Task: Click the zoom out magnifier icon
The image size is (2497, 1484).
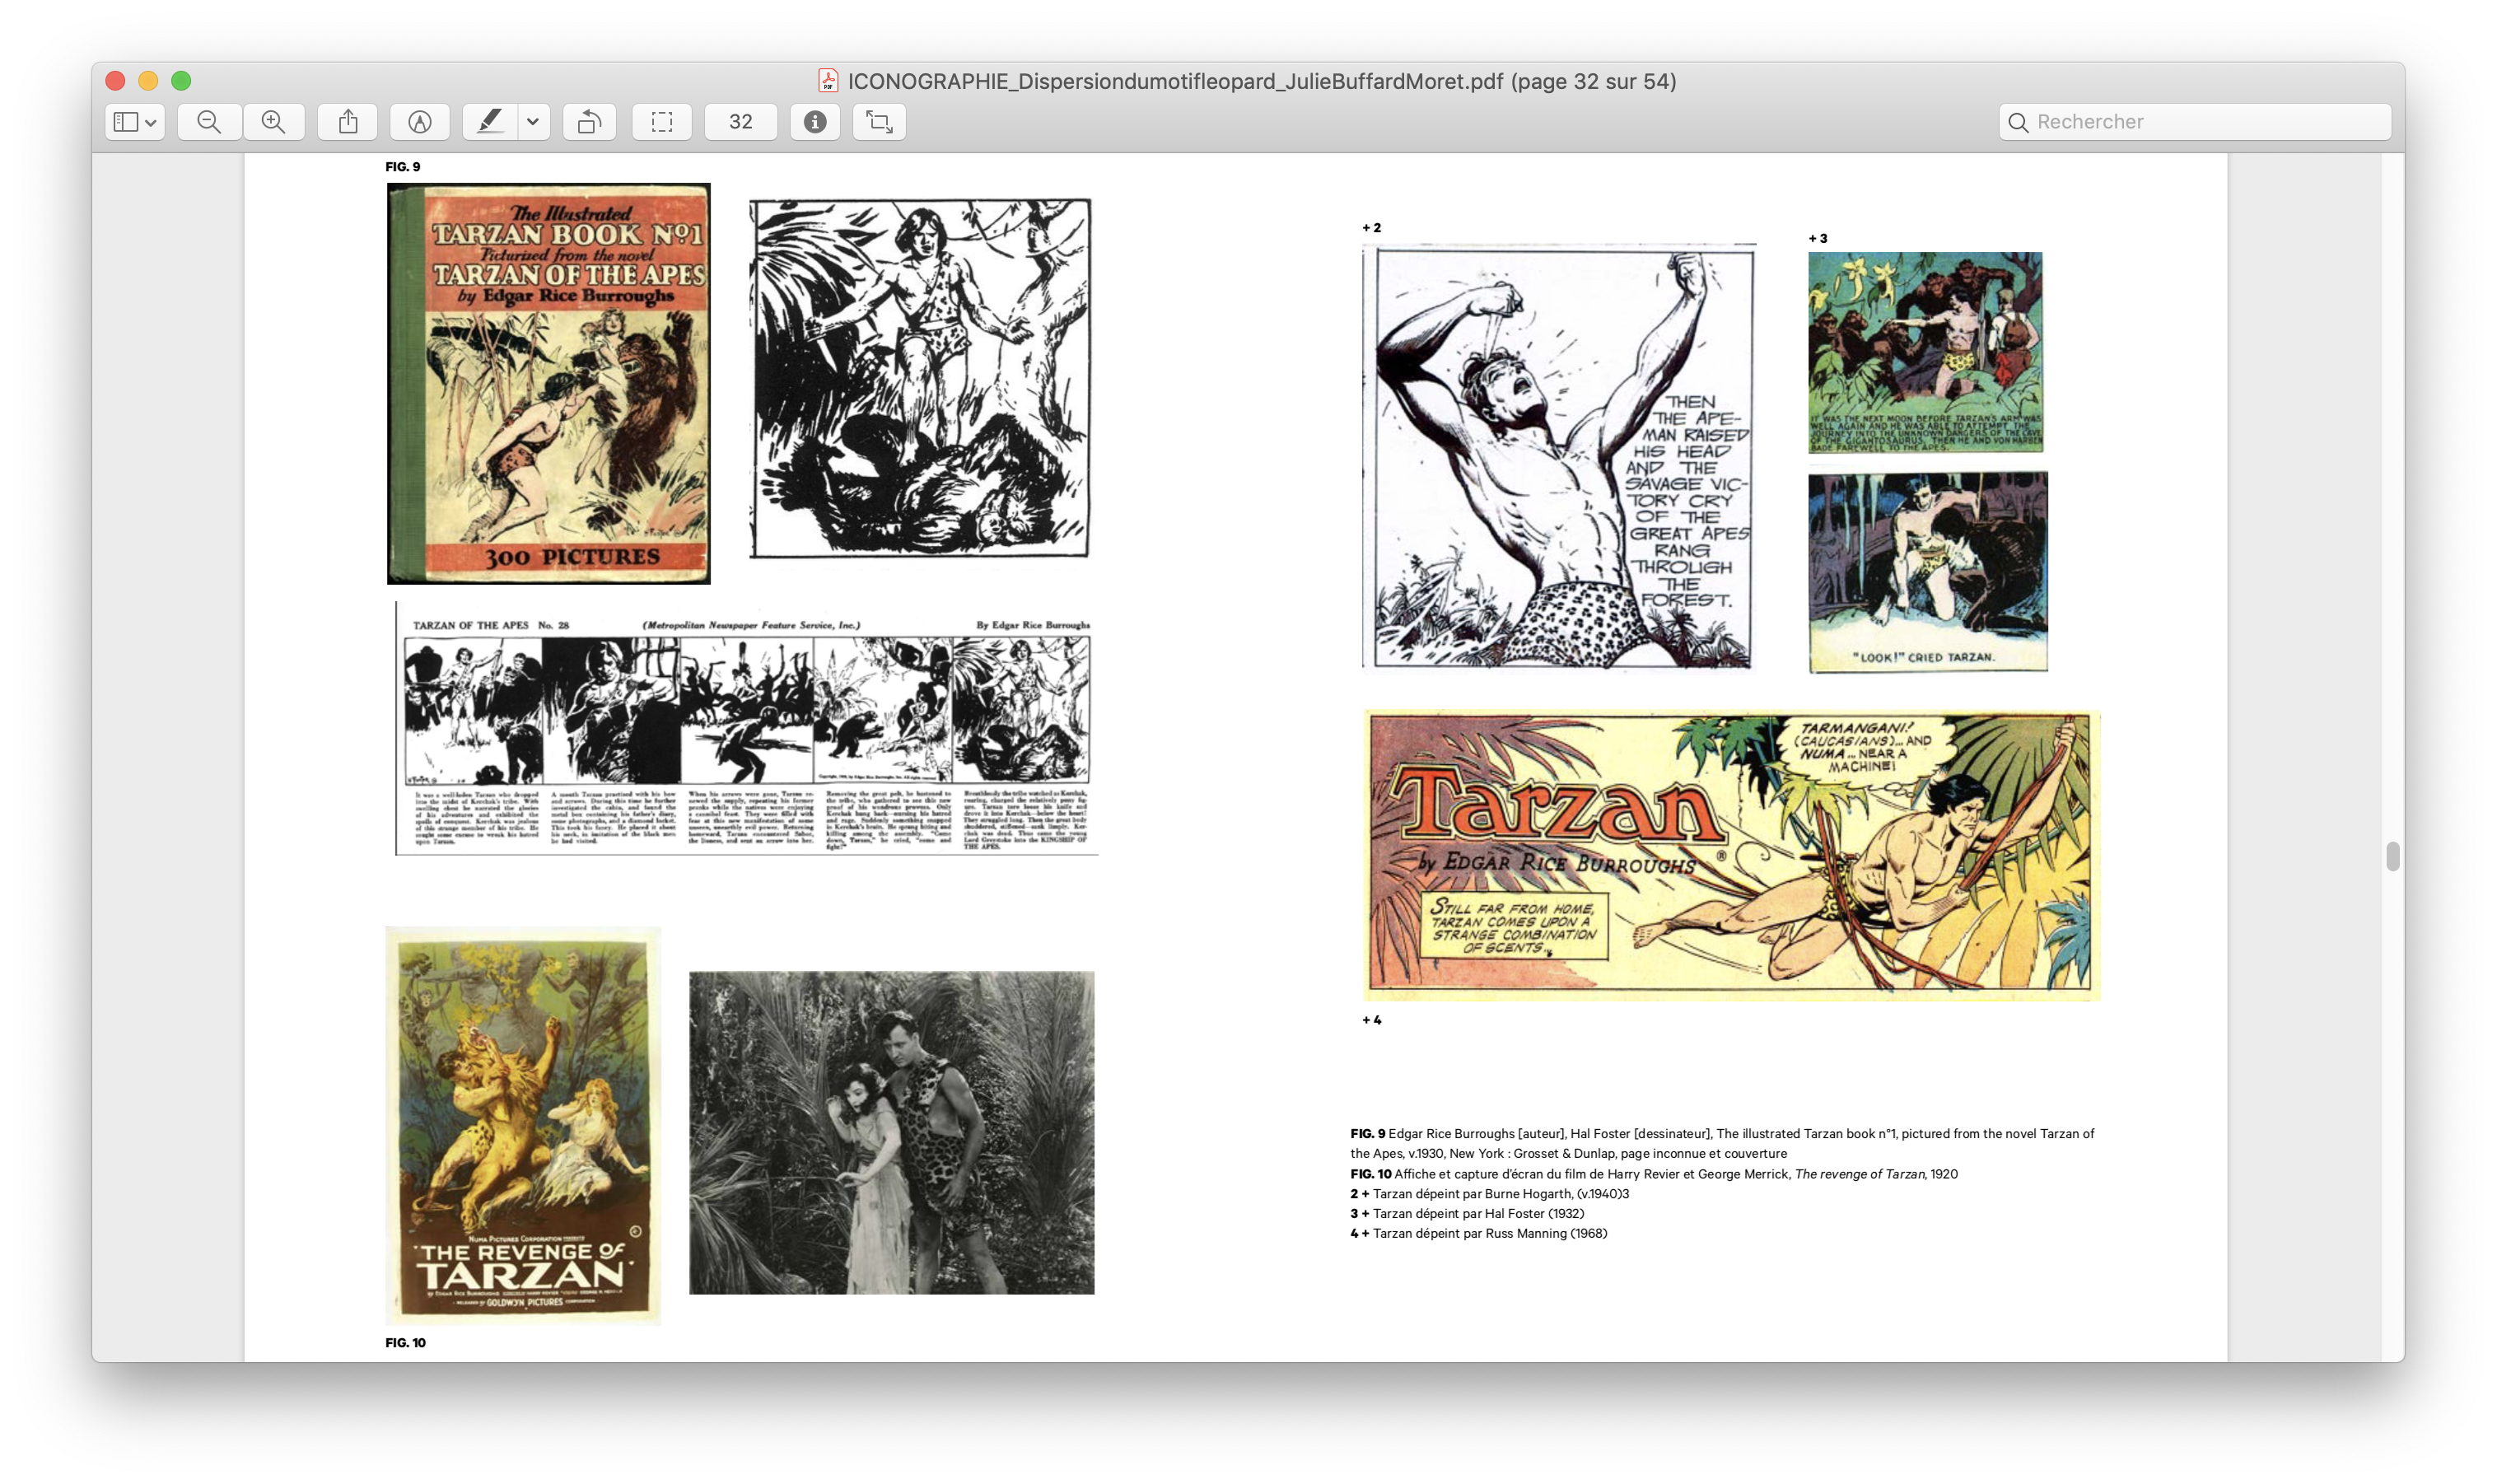Action: [209, 122]
